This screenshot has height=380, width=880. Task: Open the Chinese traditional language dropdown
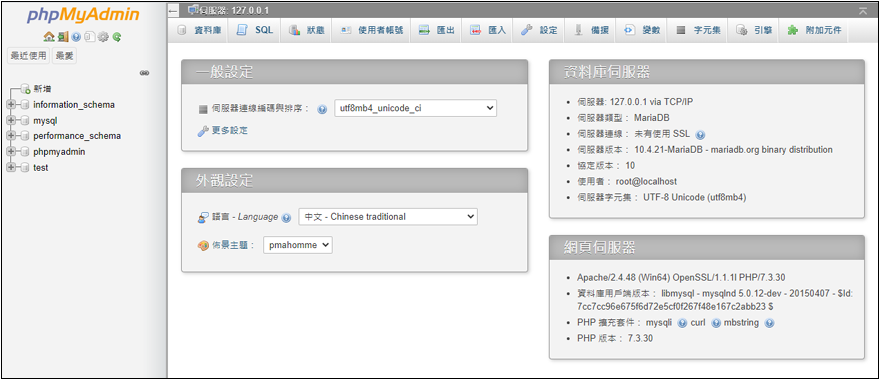click(388, 217)
